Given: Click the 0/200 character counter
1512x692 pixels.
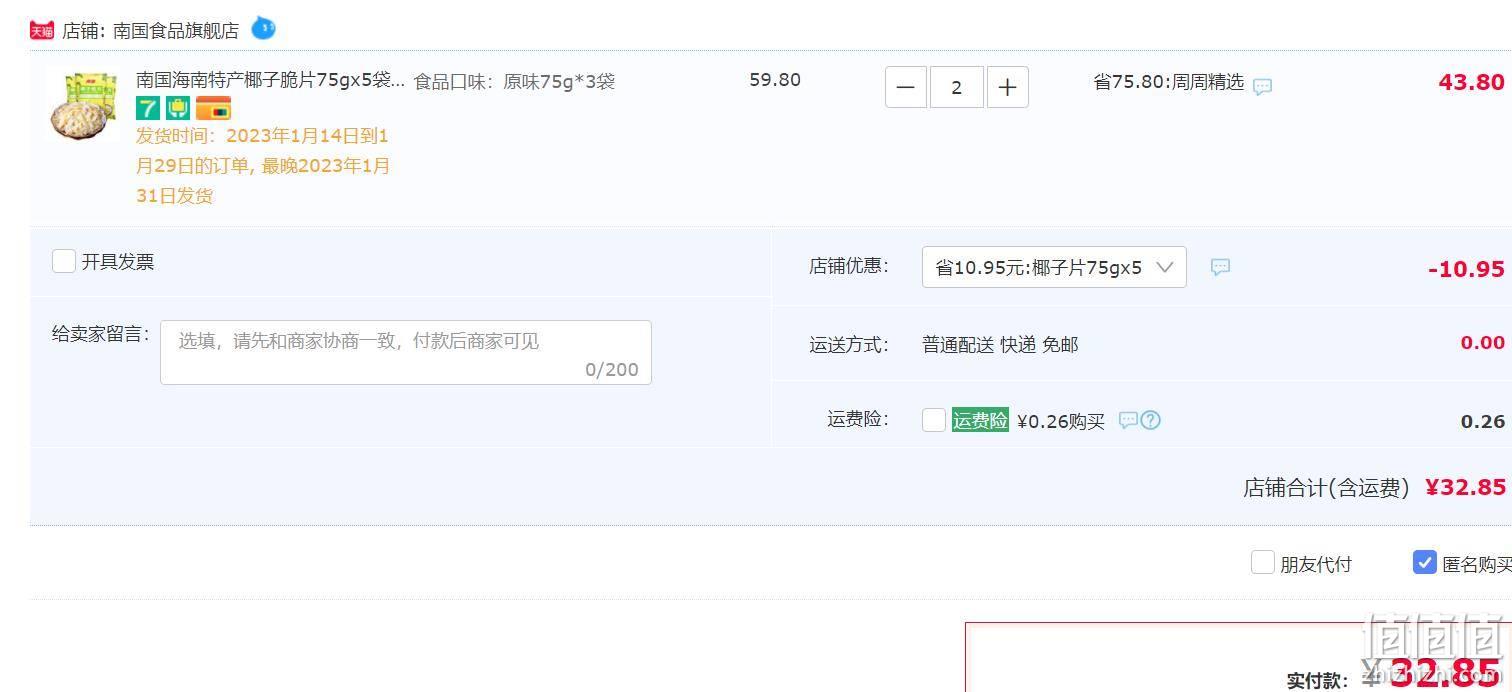Looking at the screenshot, I should [x=612, y=369].
